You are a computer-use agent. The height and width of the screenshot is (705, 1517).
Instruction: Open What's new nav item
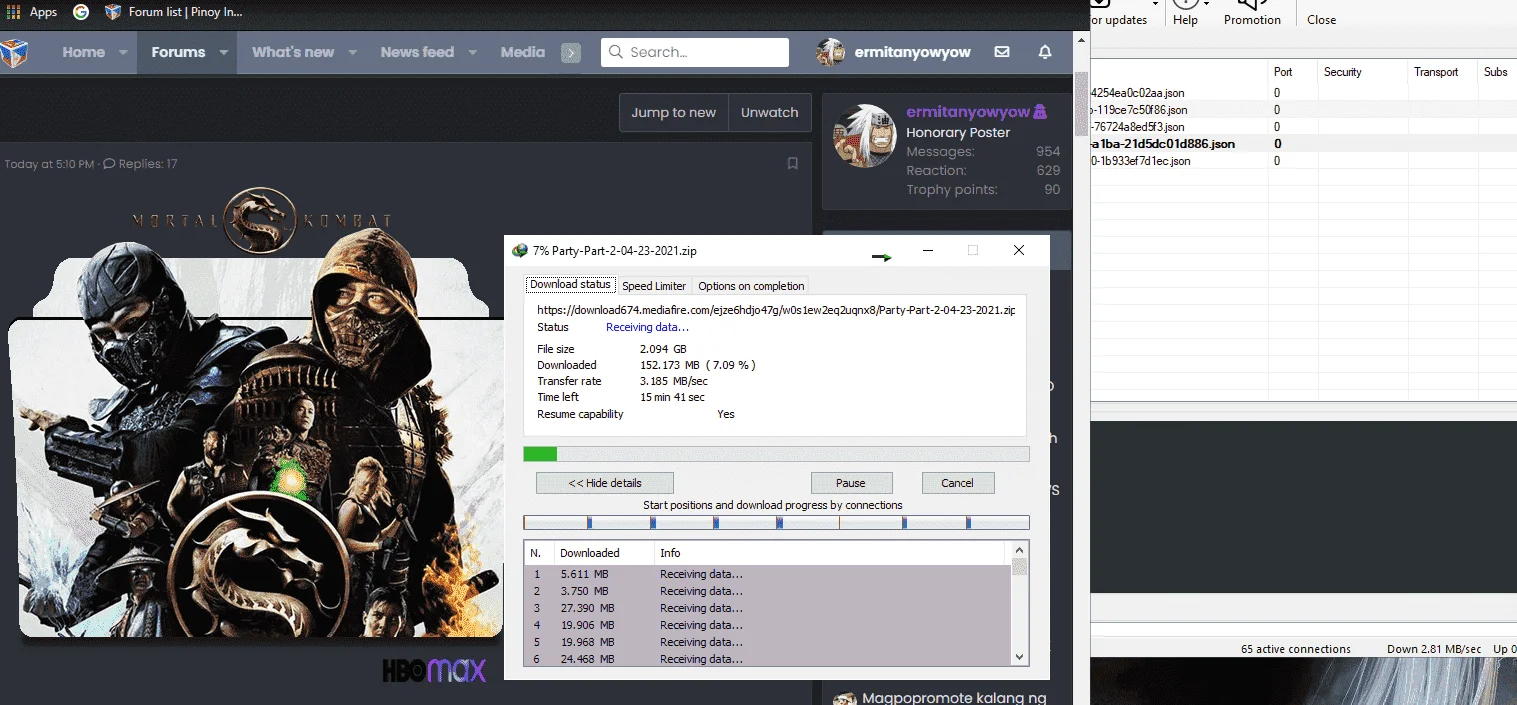[293, 52]
